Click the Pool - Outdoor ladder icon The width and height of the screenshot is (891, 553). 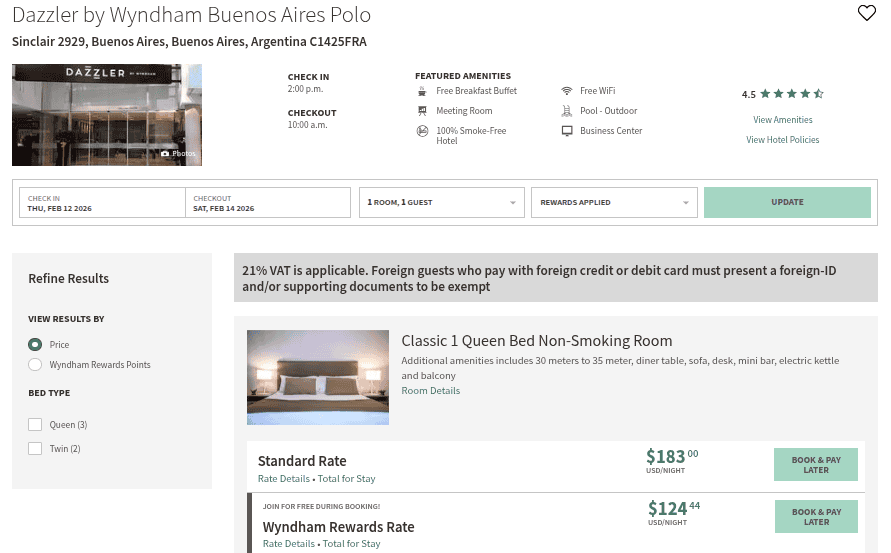(567, 111)
